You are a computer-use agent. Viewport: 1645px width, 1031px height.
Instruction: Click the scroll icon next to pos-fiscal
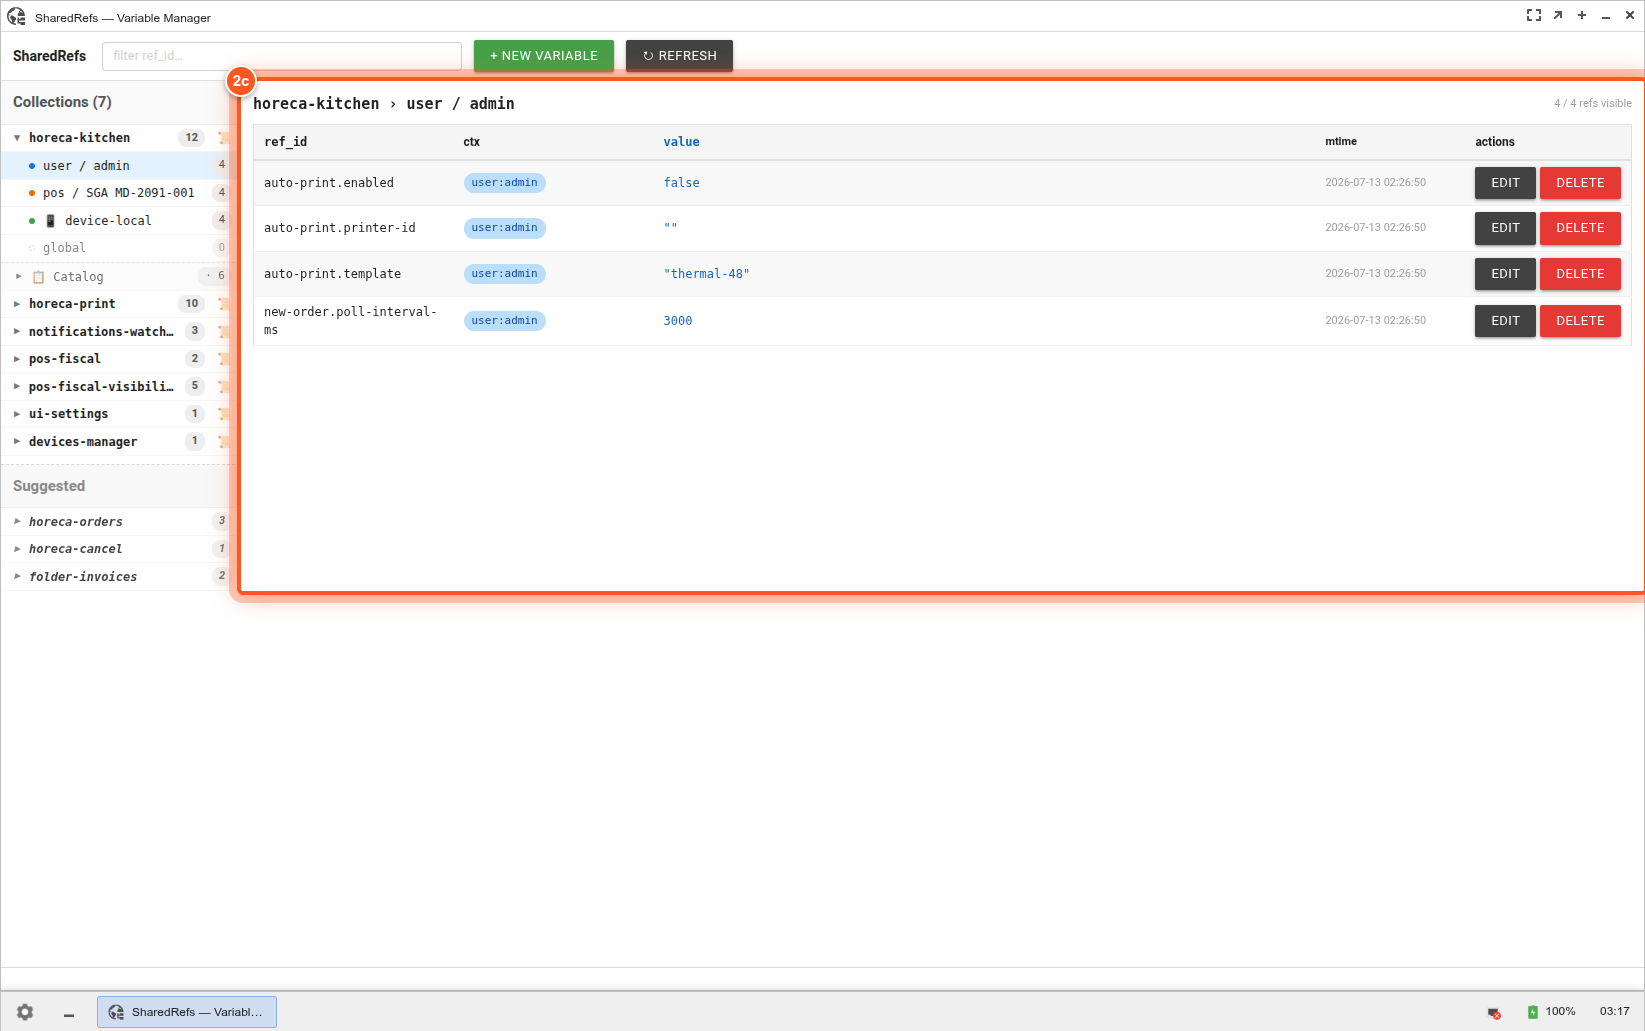click(224, 359)
